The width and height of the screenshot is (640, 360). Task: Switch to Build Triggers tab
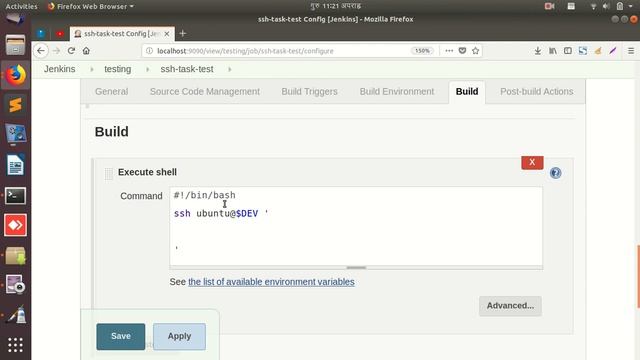click(309, 91)
